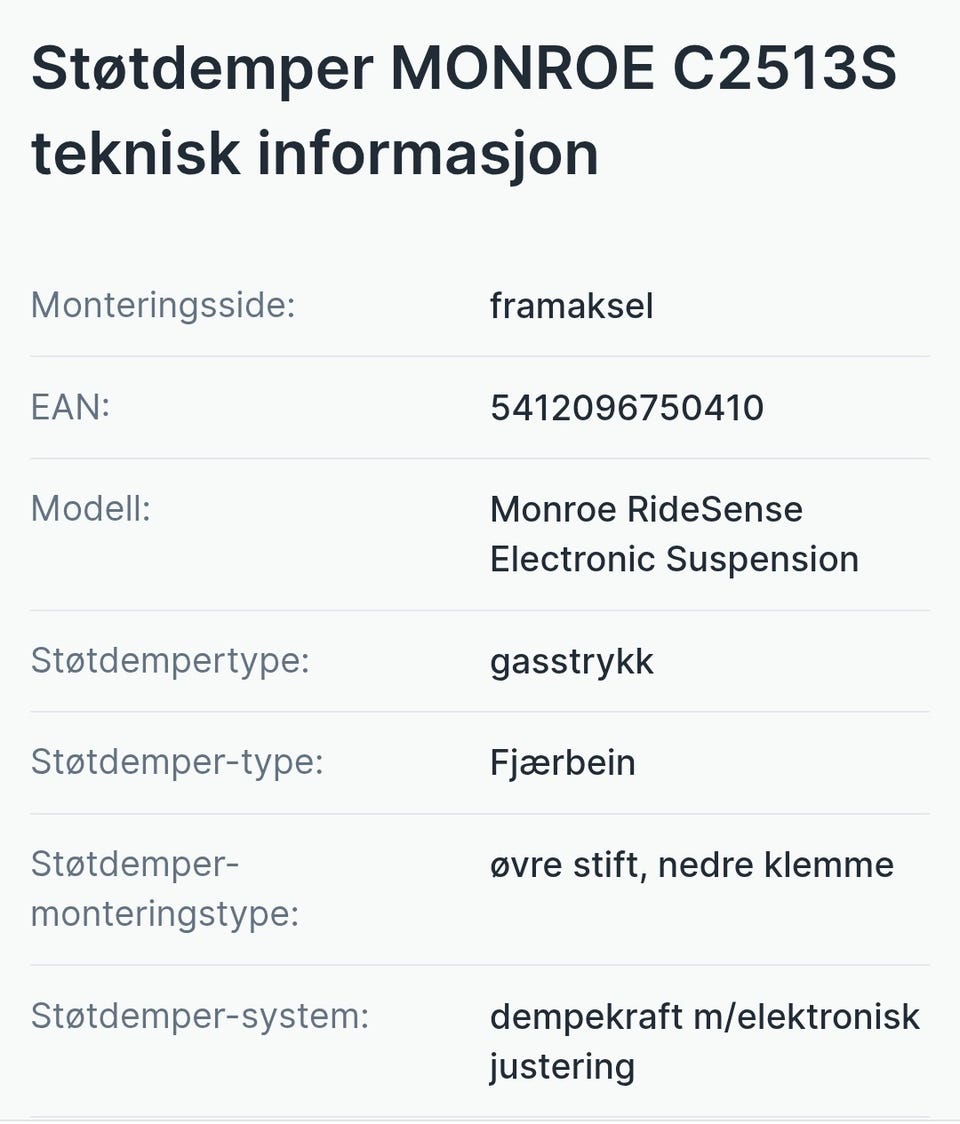This screenshot has width=960, height=1124.
Task: Select part number C2513S in the title
Action: 784,70
